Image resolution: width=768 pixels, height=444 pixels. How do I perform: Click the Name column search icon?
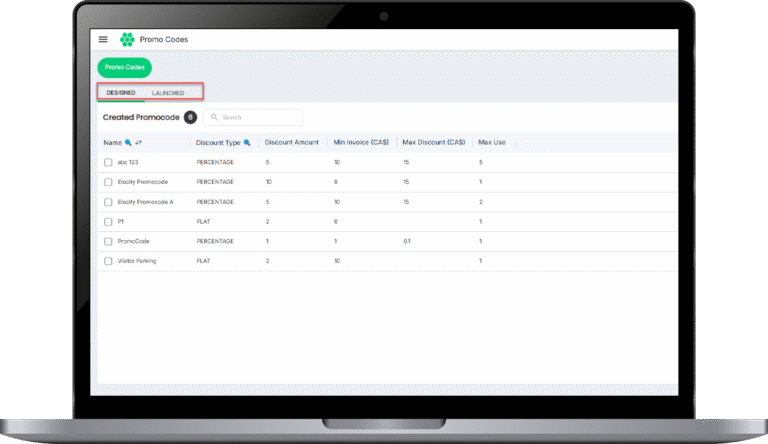click(128, 143)
